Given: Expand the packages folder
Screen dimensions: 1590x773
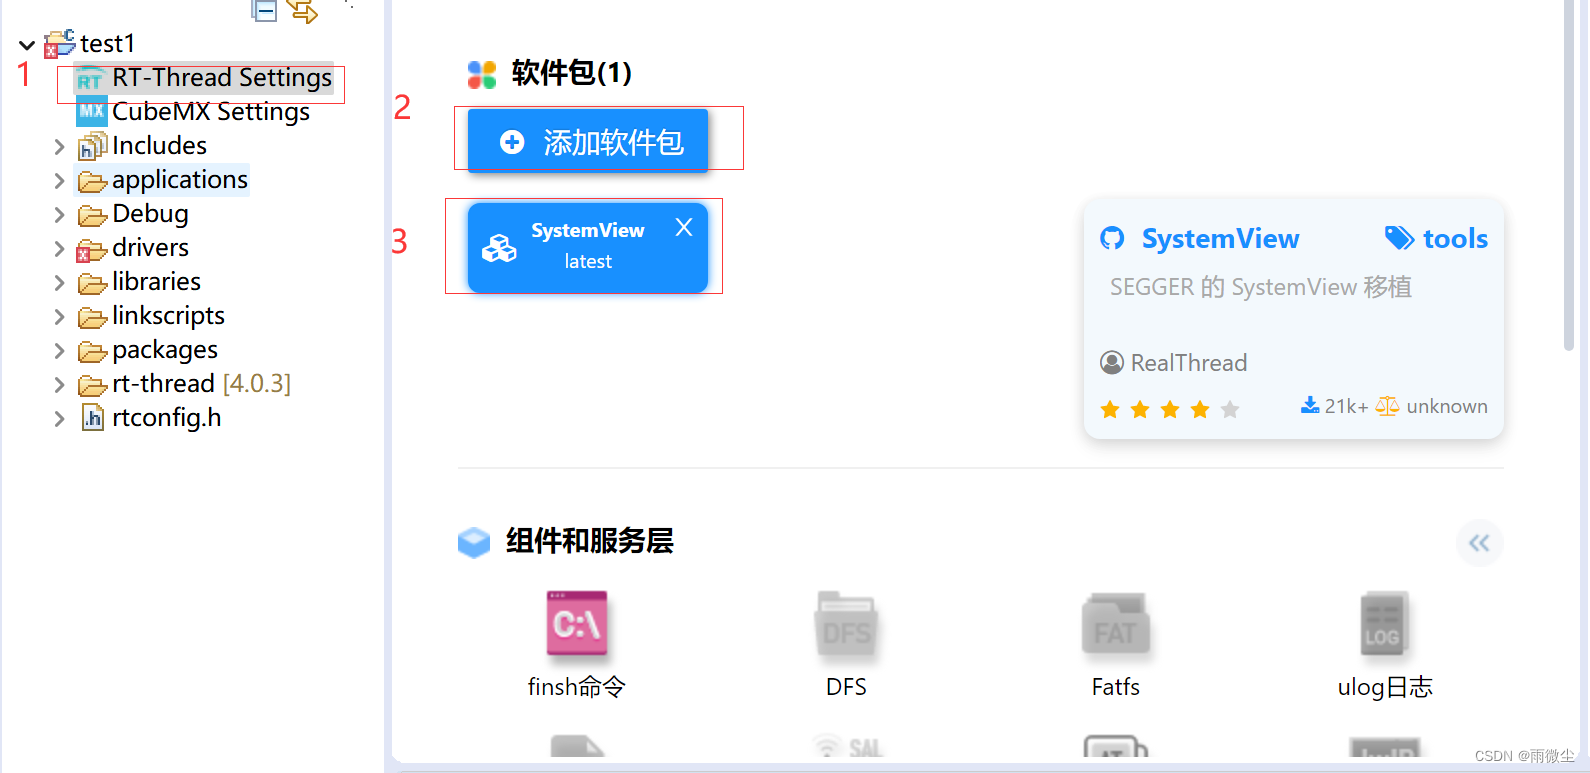Looking at the screenshot, I should tap(59, 351).
